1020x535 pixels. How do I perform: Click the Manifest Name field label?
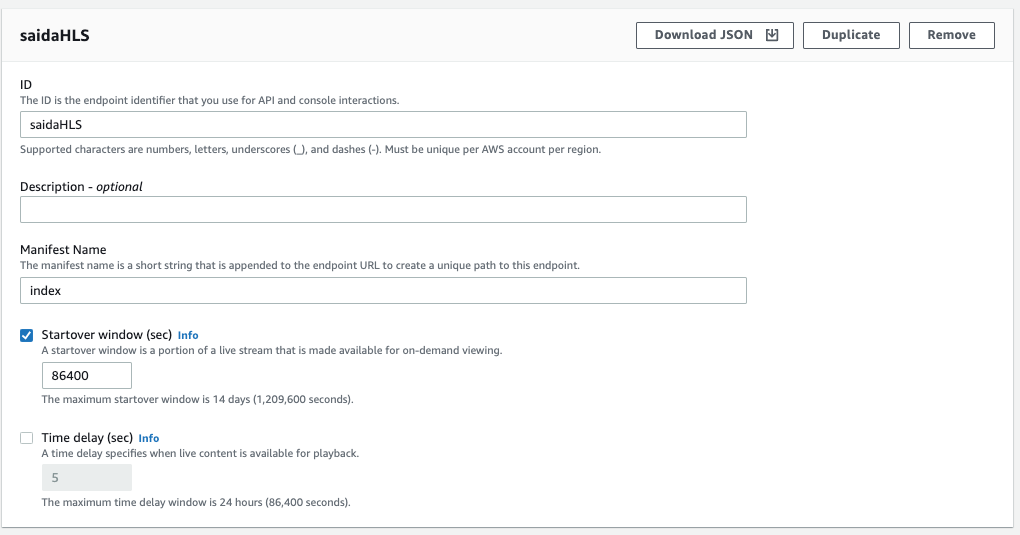tap(63, 250)
